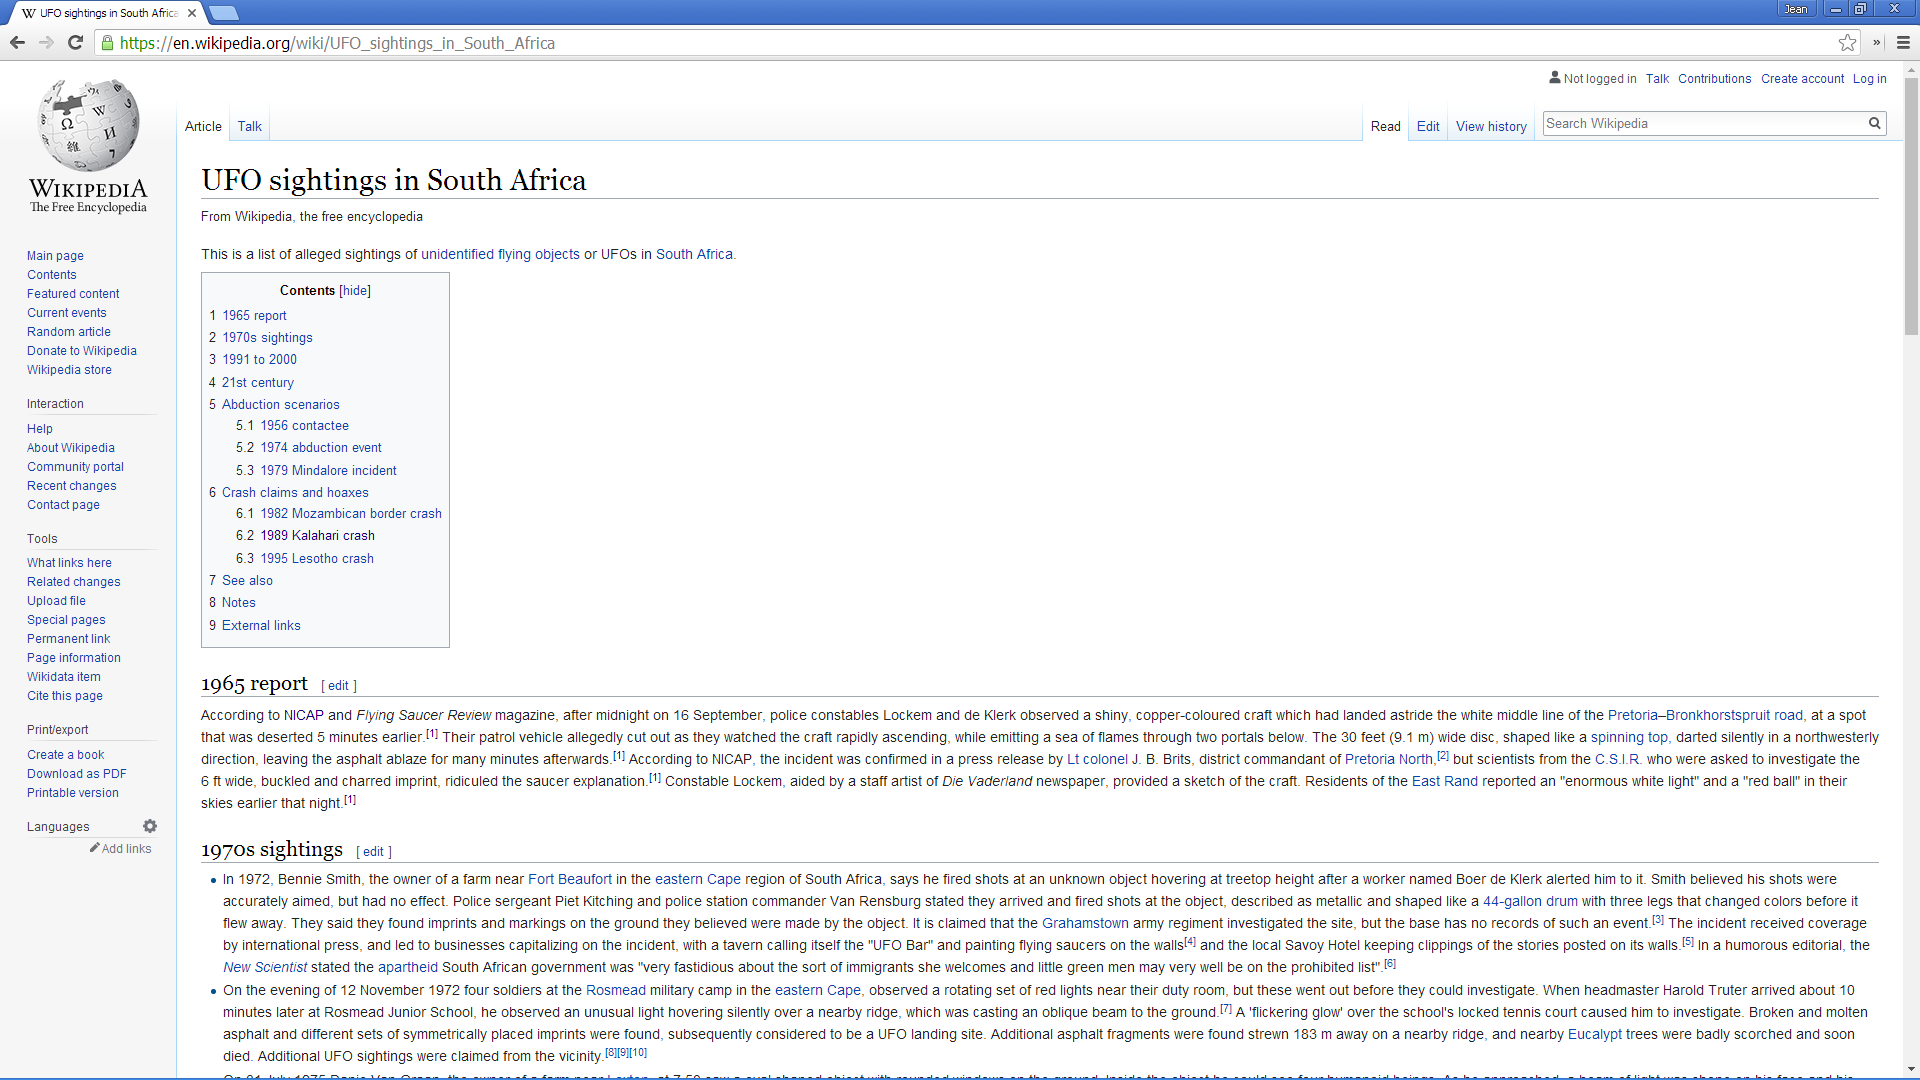Image resolution: width=1920 pixels, height=1080 pixels.
Task: Click the Wikipedia search magnifier icon
Action: [1875, 123]
